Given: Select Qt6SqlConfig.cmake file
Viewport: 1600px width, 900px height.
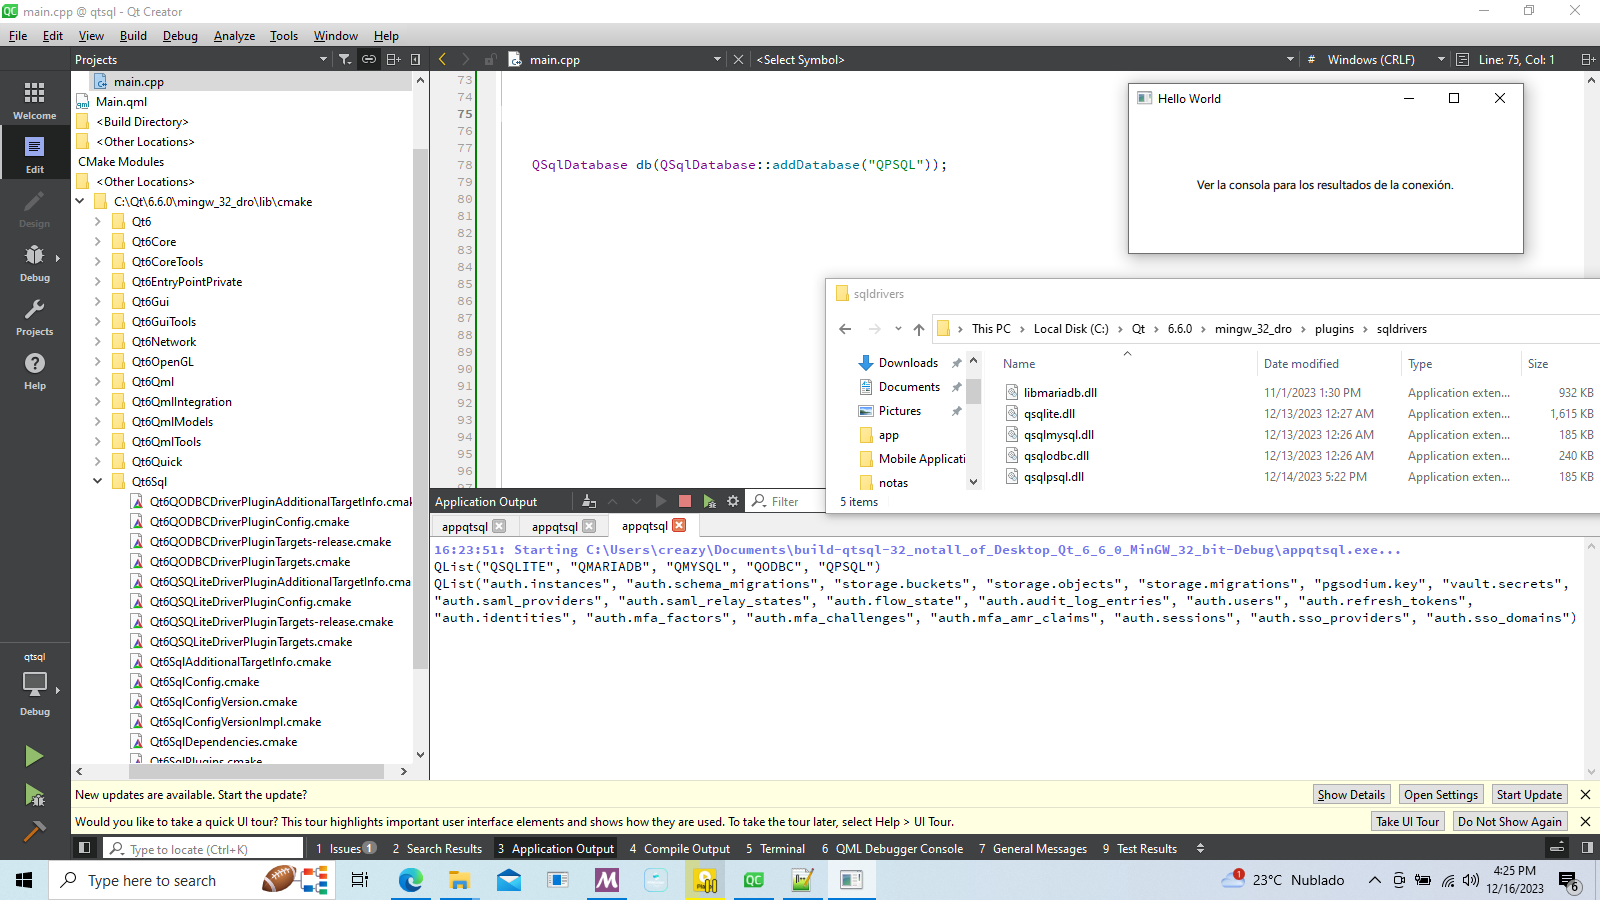Looking at the screenshot, I should click(x=204, y=681).
